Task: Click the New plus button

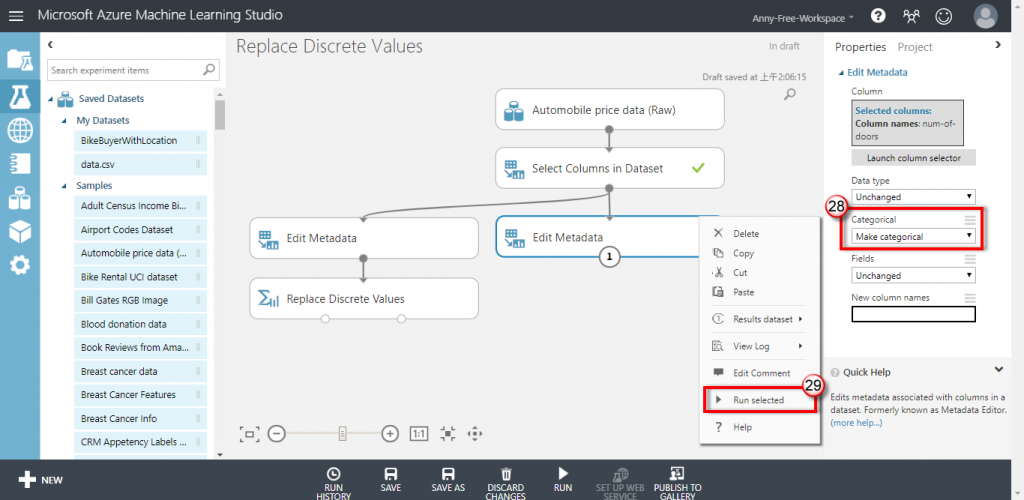Action: tap(40, 480)
